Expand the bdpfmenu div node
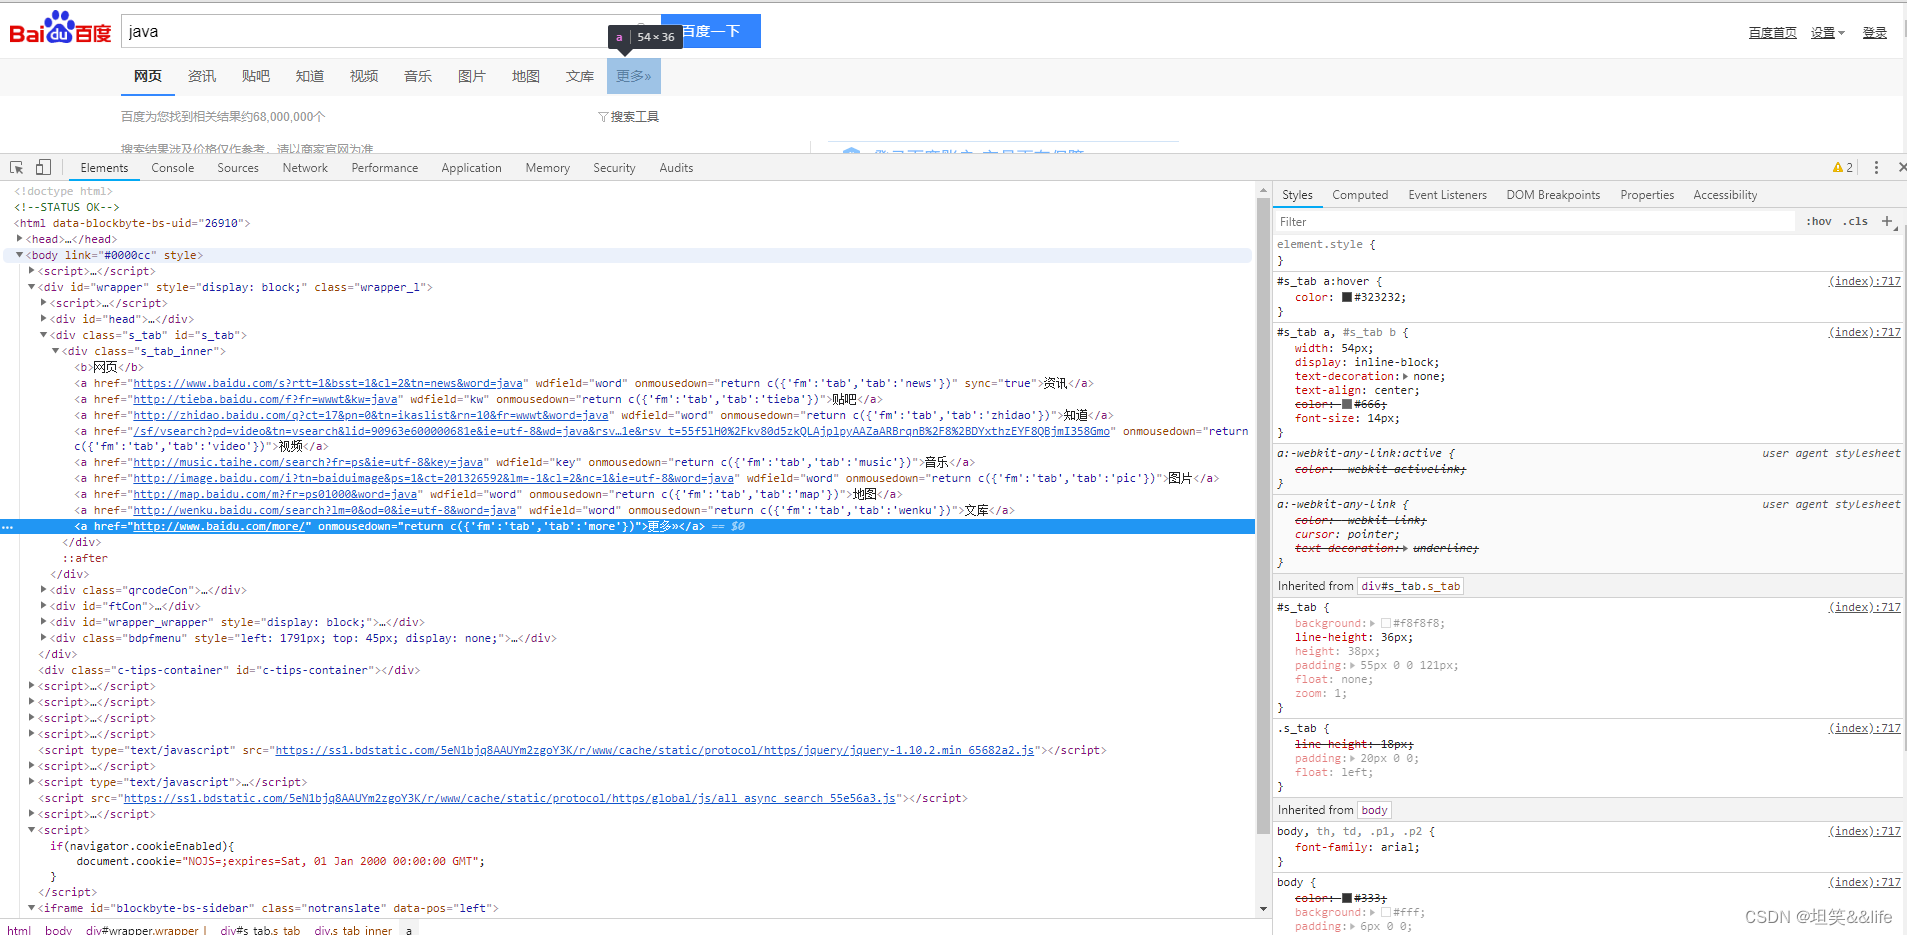Viewport: 1907px width, 935px height. [x=44, y=638]
